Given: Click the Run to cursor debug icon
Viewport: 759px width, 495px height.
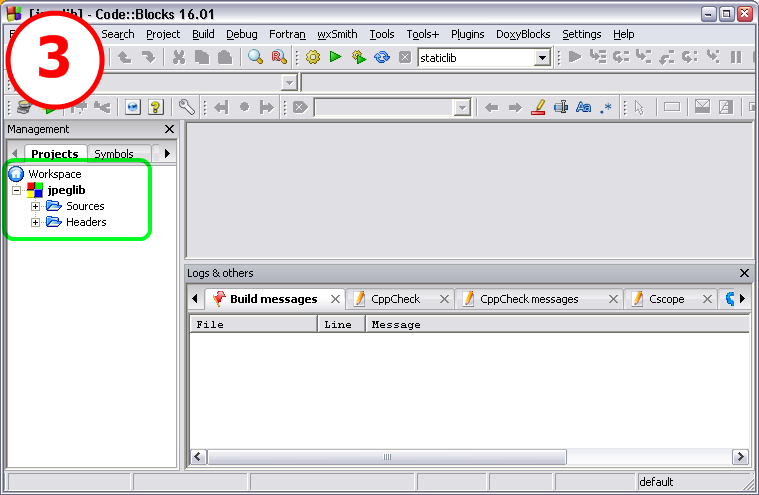Looking at the screenshot, I should coord(598,57).
